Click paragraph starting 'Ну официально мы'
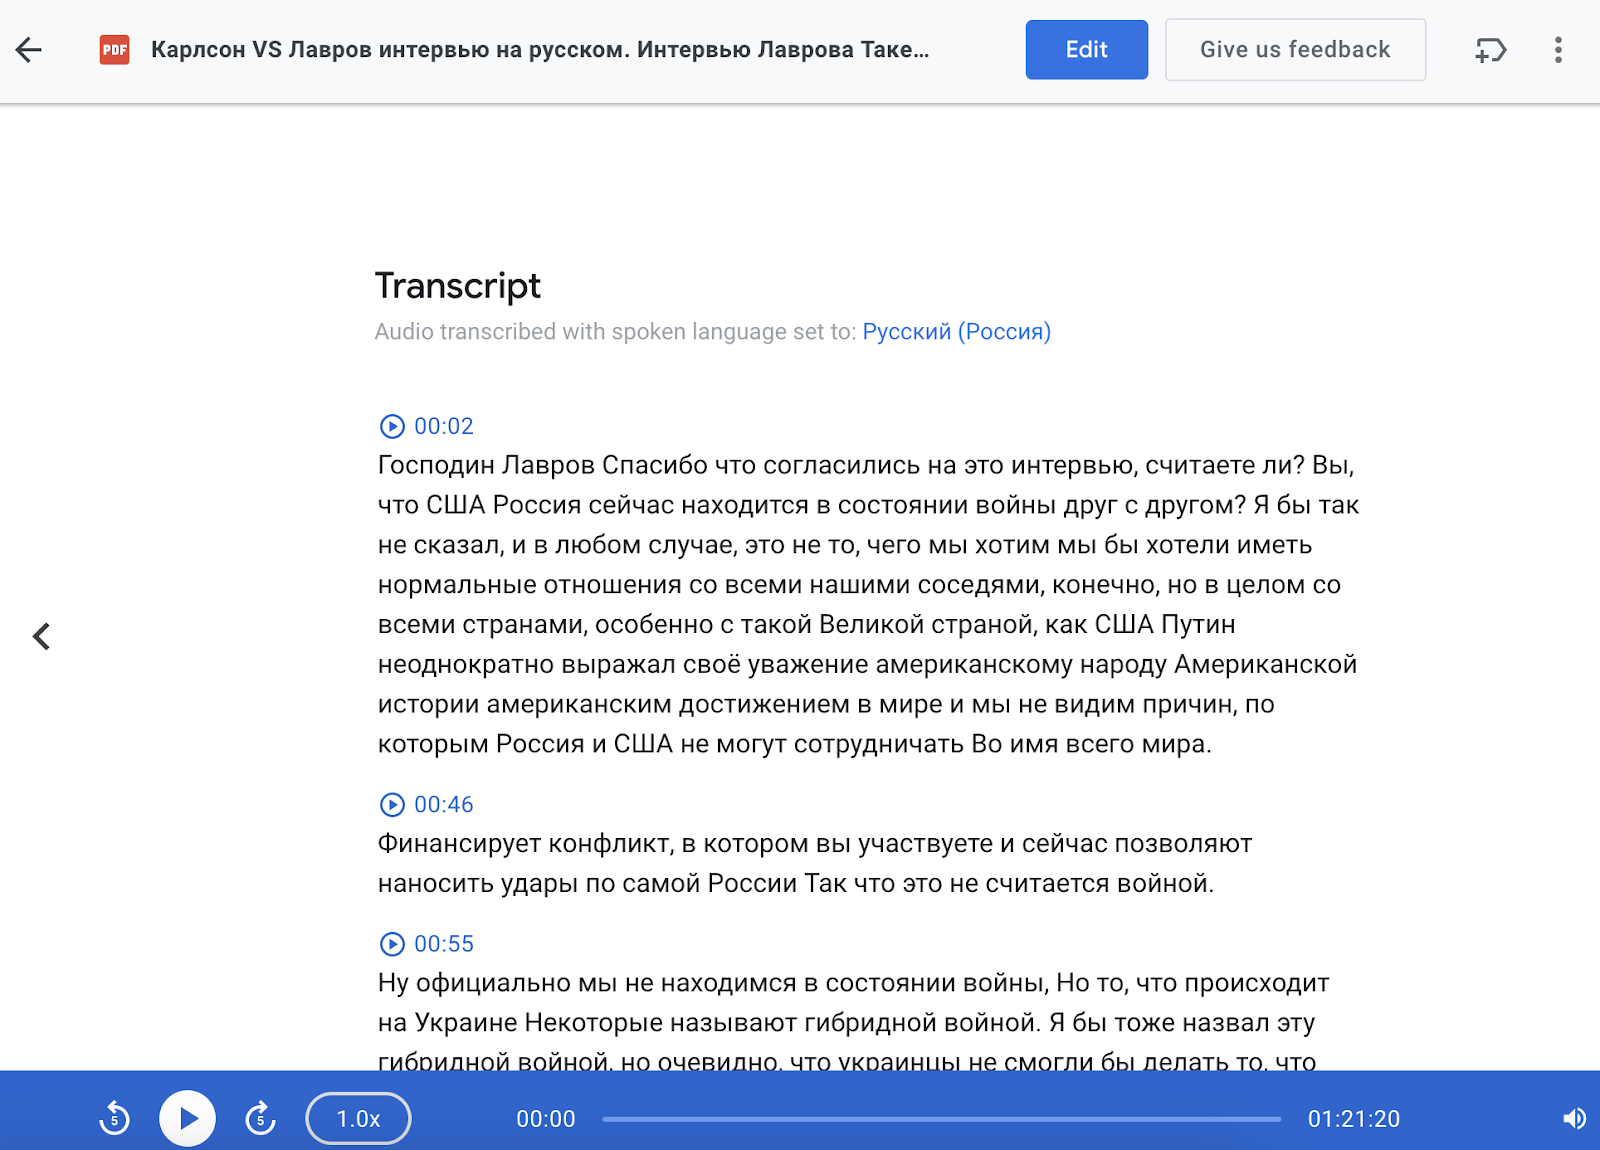Image resolution: width=1600 pixels, height=1150 pixels. pos(853,1022)
